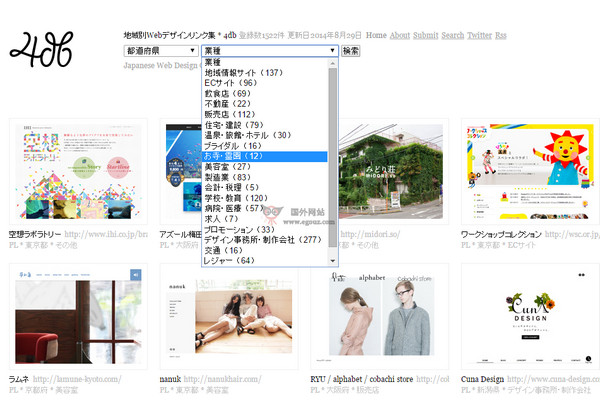
Task: Pick 住宅・建設 (79) in the dropdown
Action: click(264, 125)
